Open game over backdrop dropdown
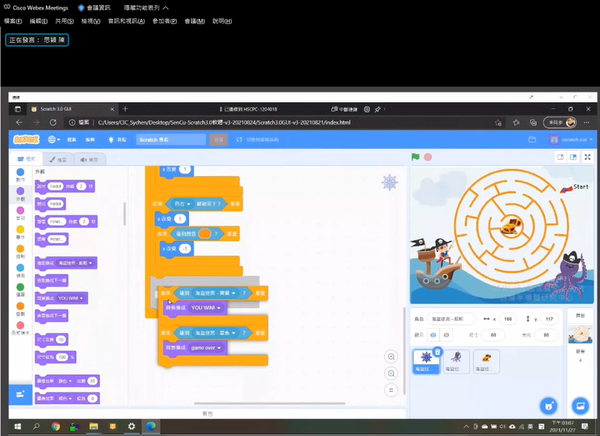This screenshot has height=436, width=600. [205, 348]
